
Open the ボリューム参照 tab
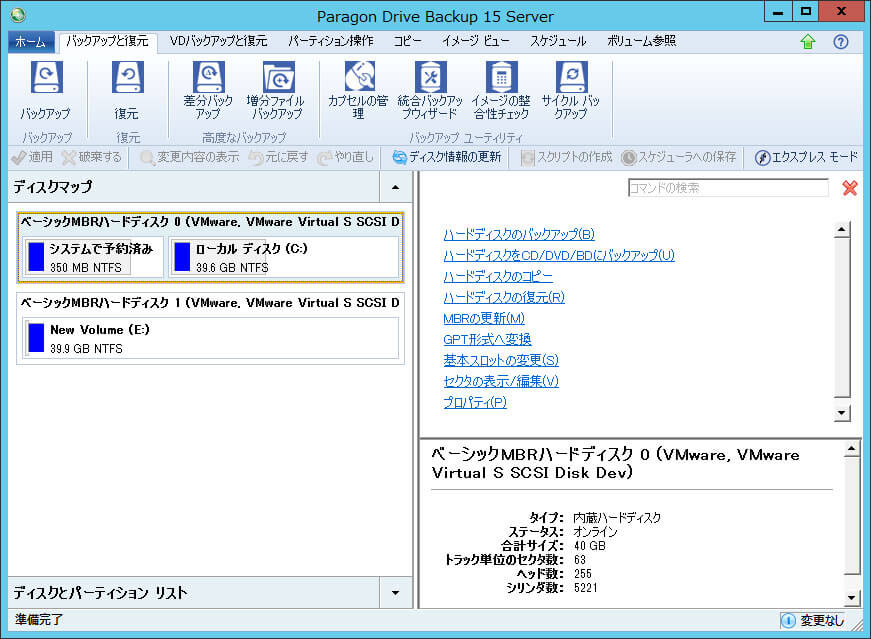tap(642, 41)
